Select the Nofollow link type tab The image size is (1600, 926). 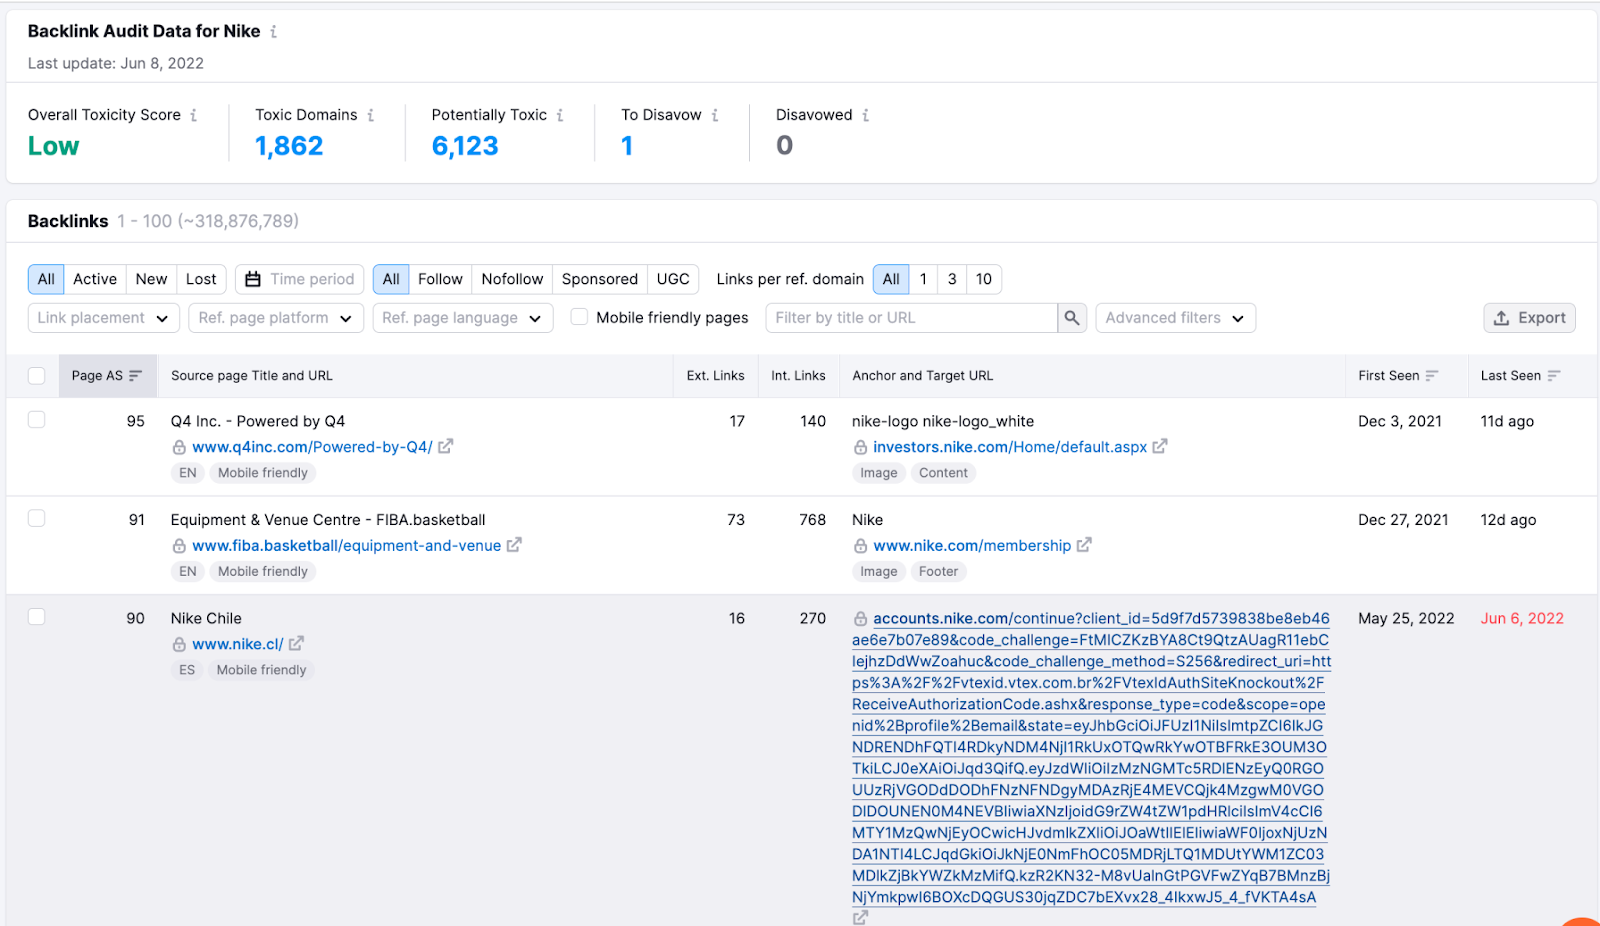coord(512,279)
